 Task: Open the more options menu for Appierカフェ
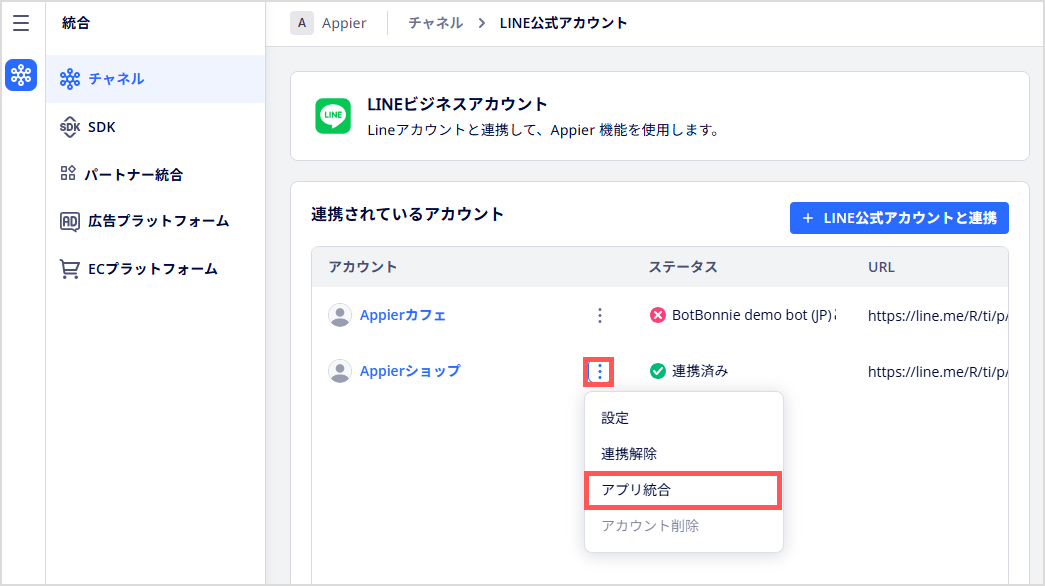600,315
